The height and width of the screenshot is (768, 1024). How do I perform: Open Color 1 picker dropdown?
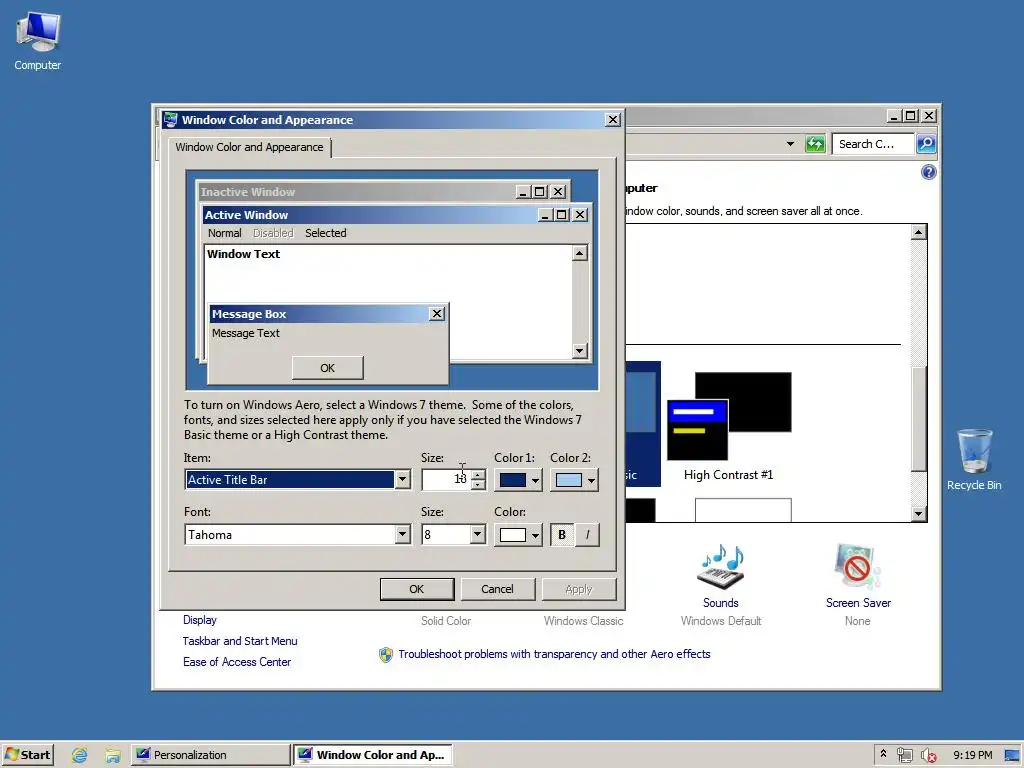click(x=519, y=480)
